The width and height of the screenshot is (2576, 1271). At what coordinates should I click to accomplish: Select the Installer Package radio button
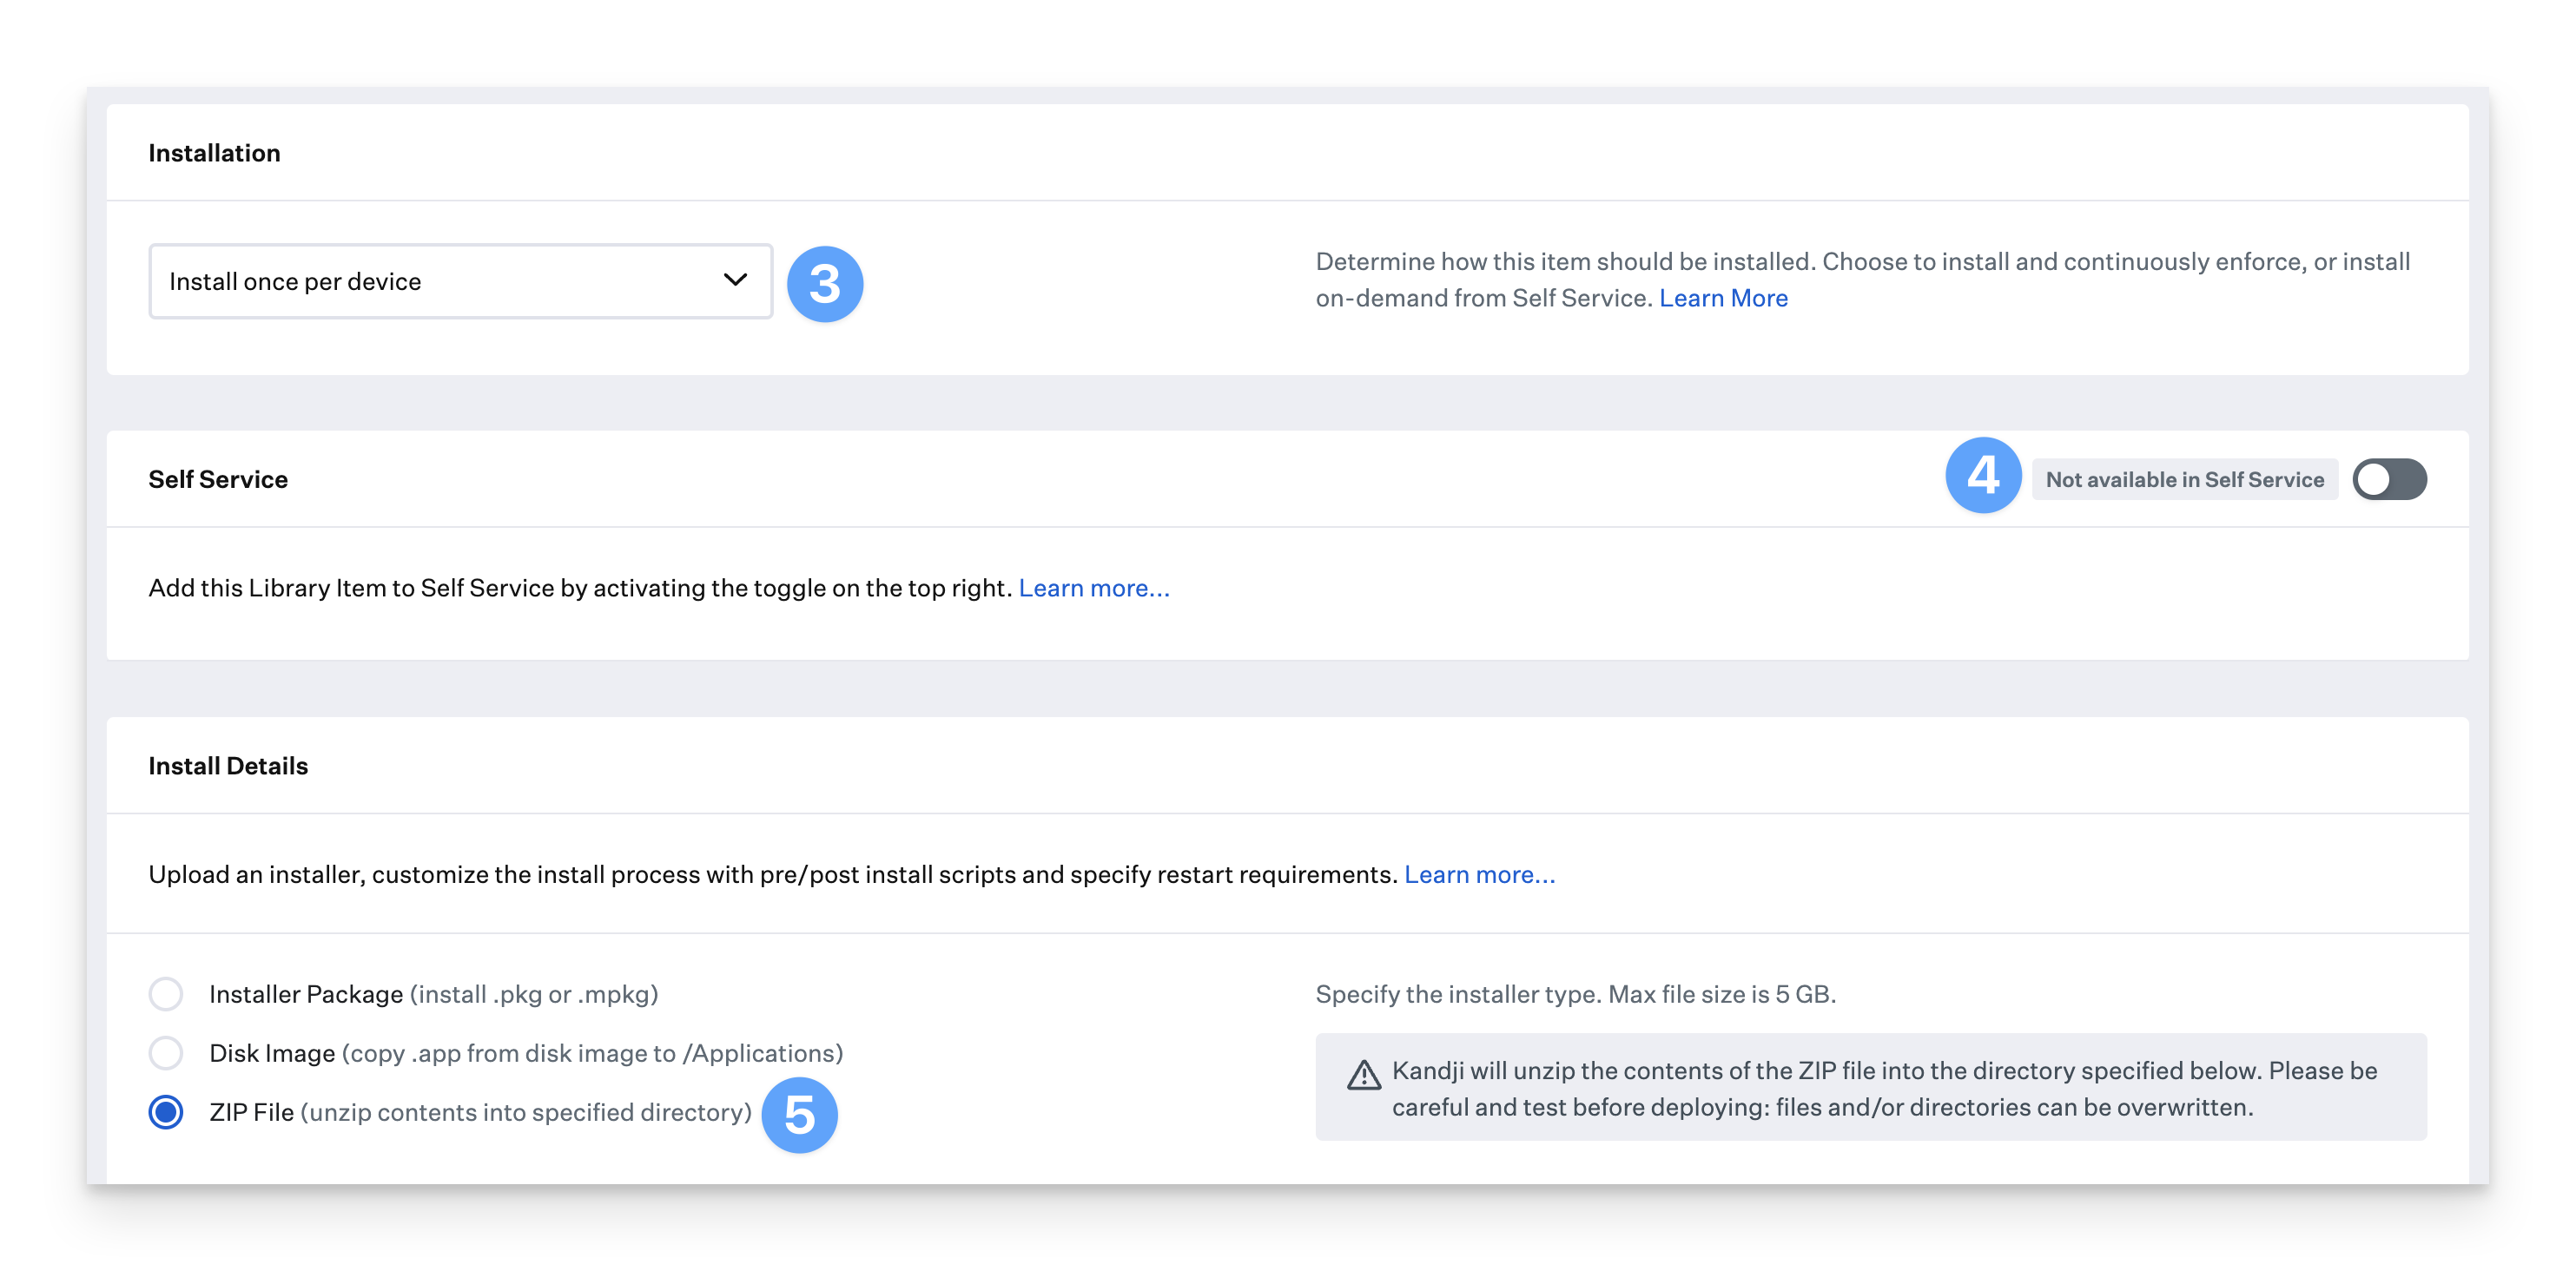(x=166, y=994)
